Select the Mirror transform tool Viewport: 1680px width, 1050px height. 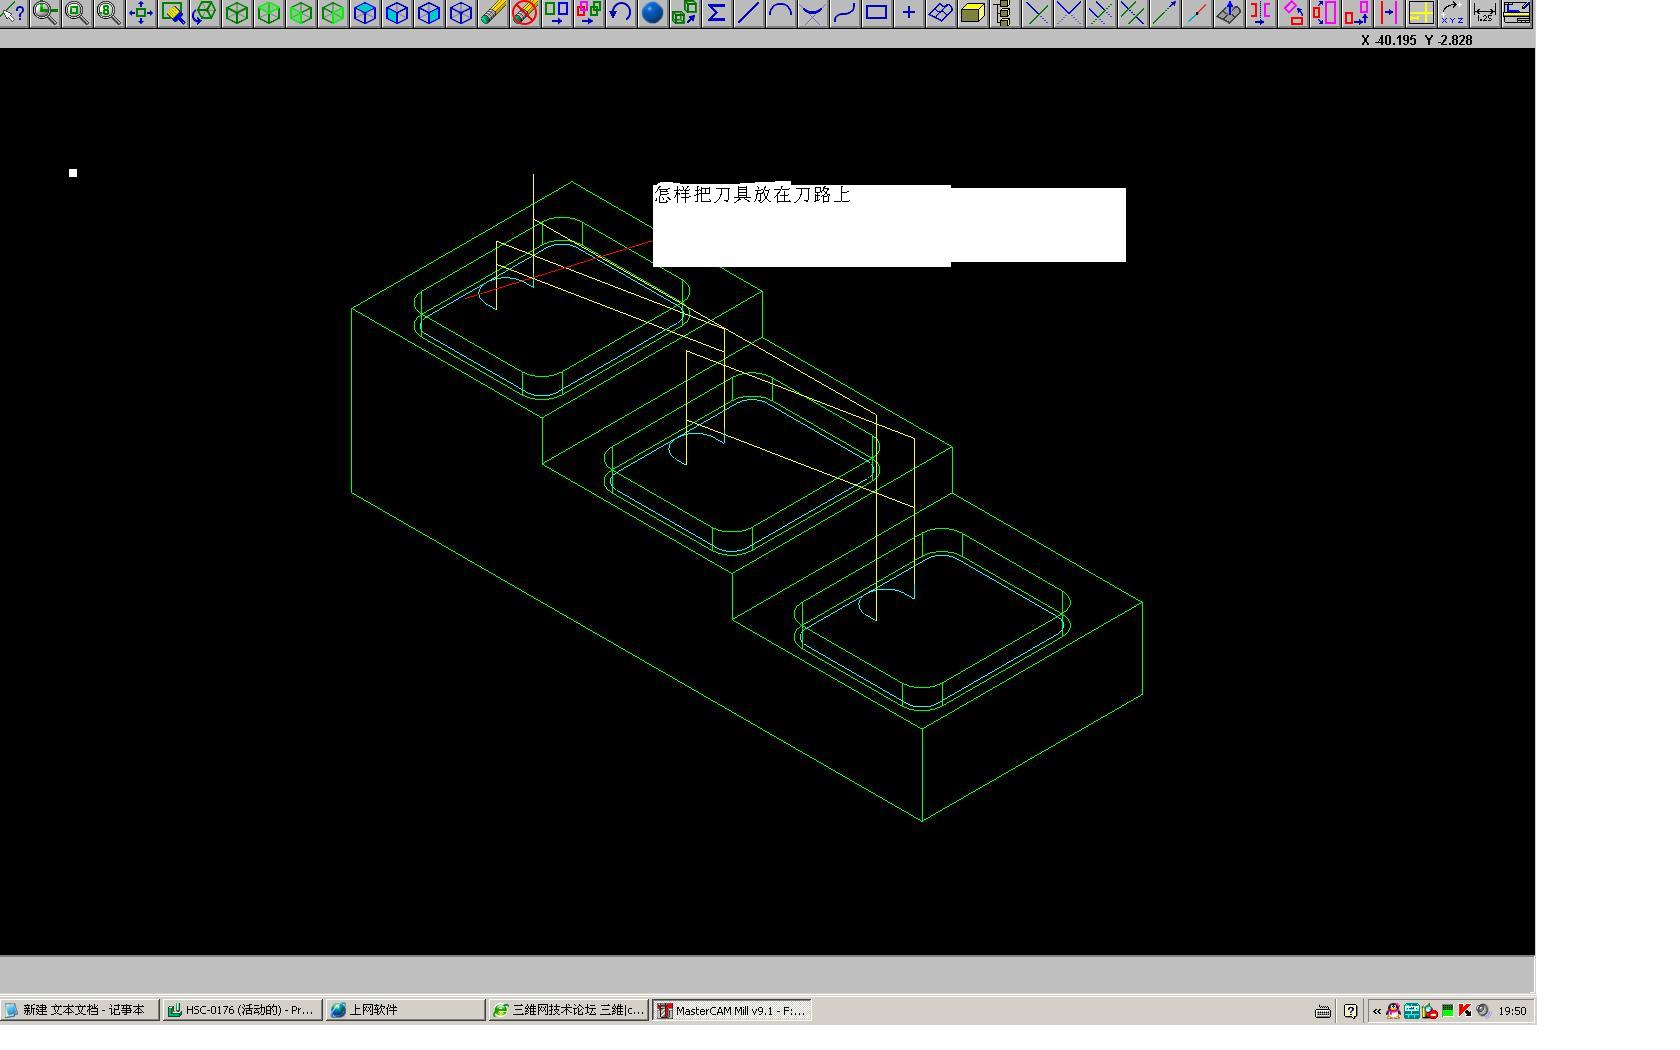tap(1261, 13)
